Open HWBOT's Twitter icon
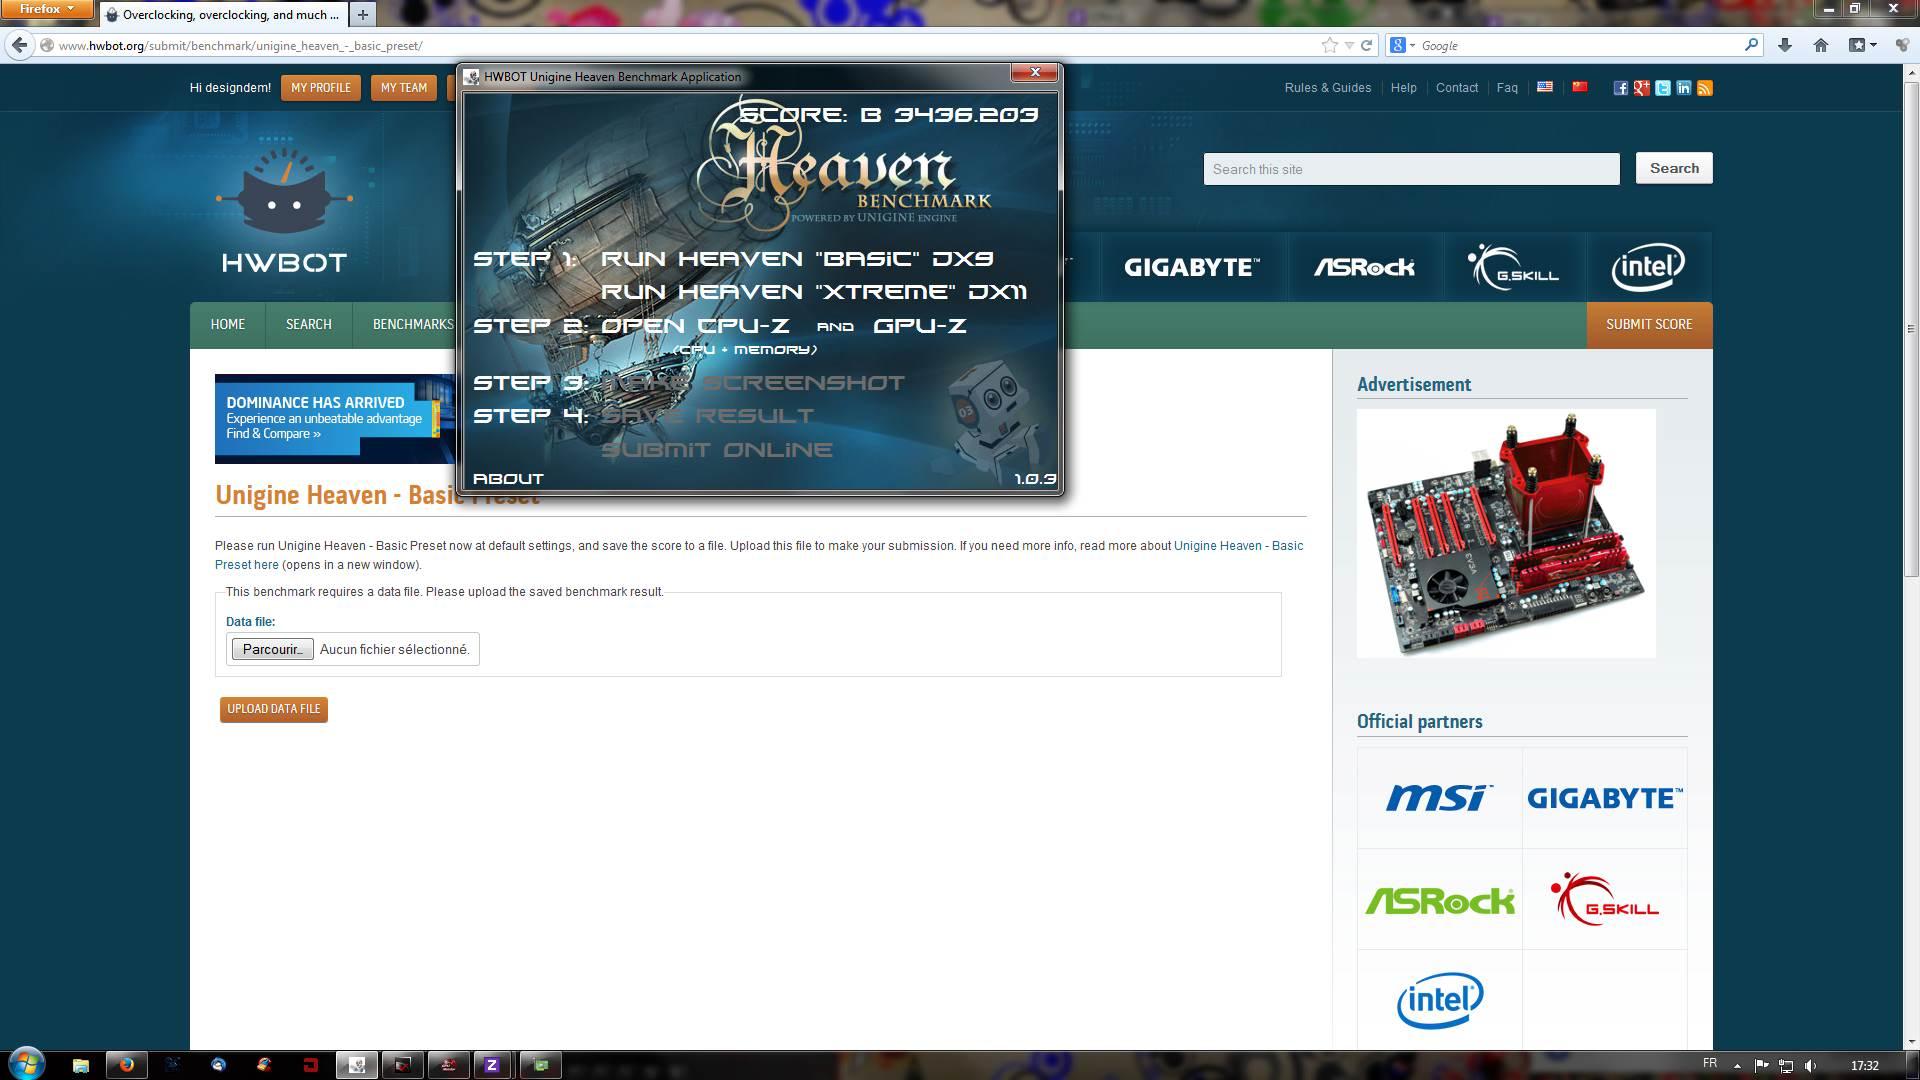 click(x=1663, y=88)
